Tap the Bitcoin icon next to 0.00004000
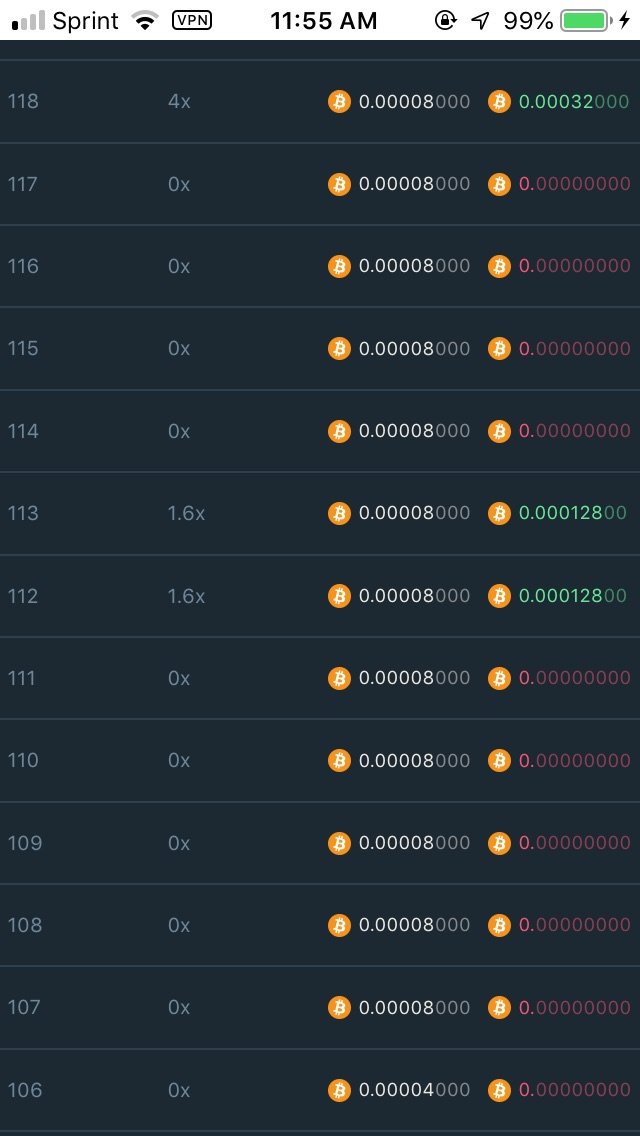This screenshot has height=1136, width=640. 339,1089
